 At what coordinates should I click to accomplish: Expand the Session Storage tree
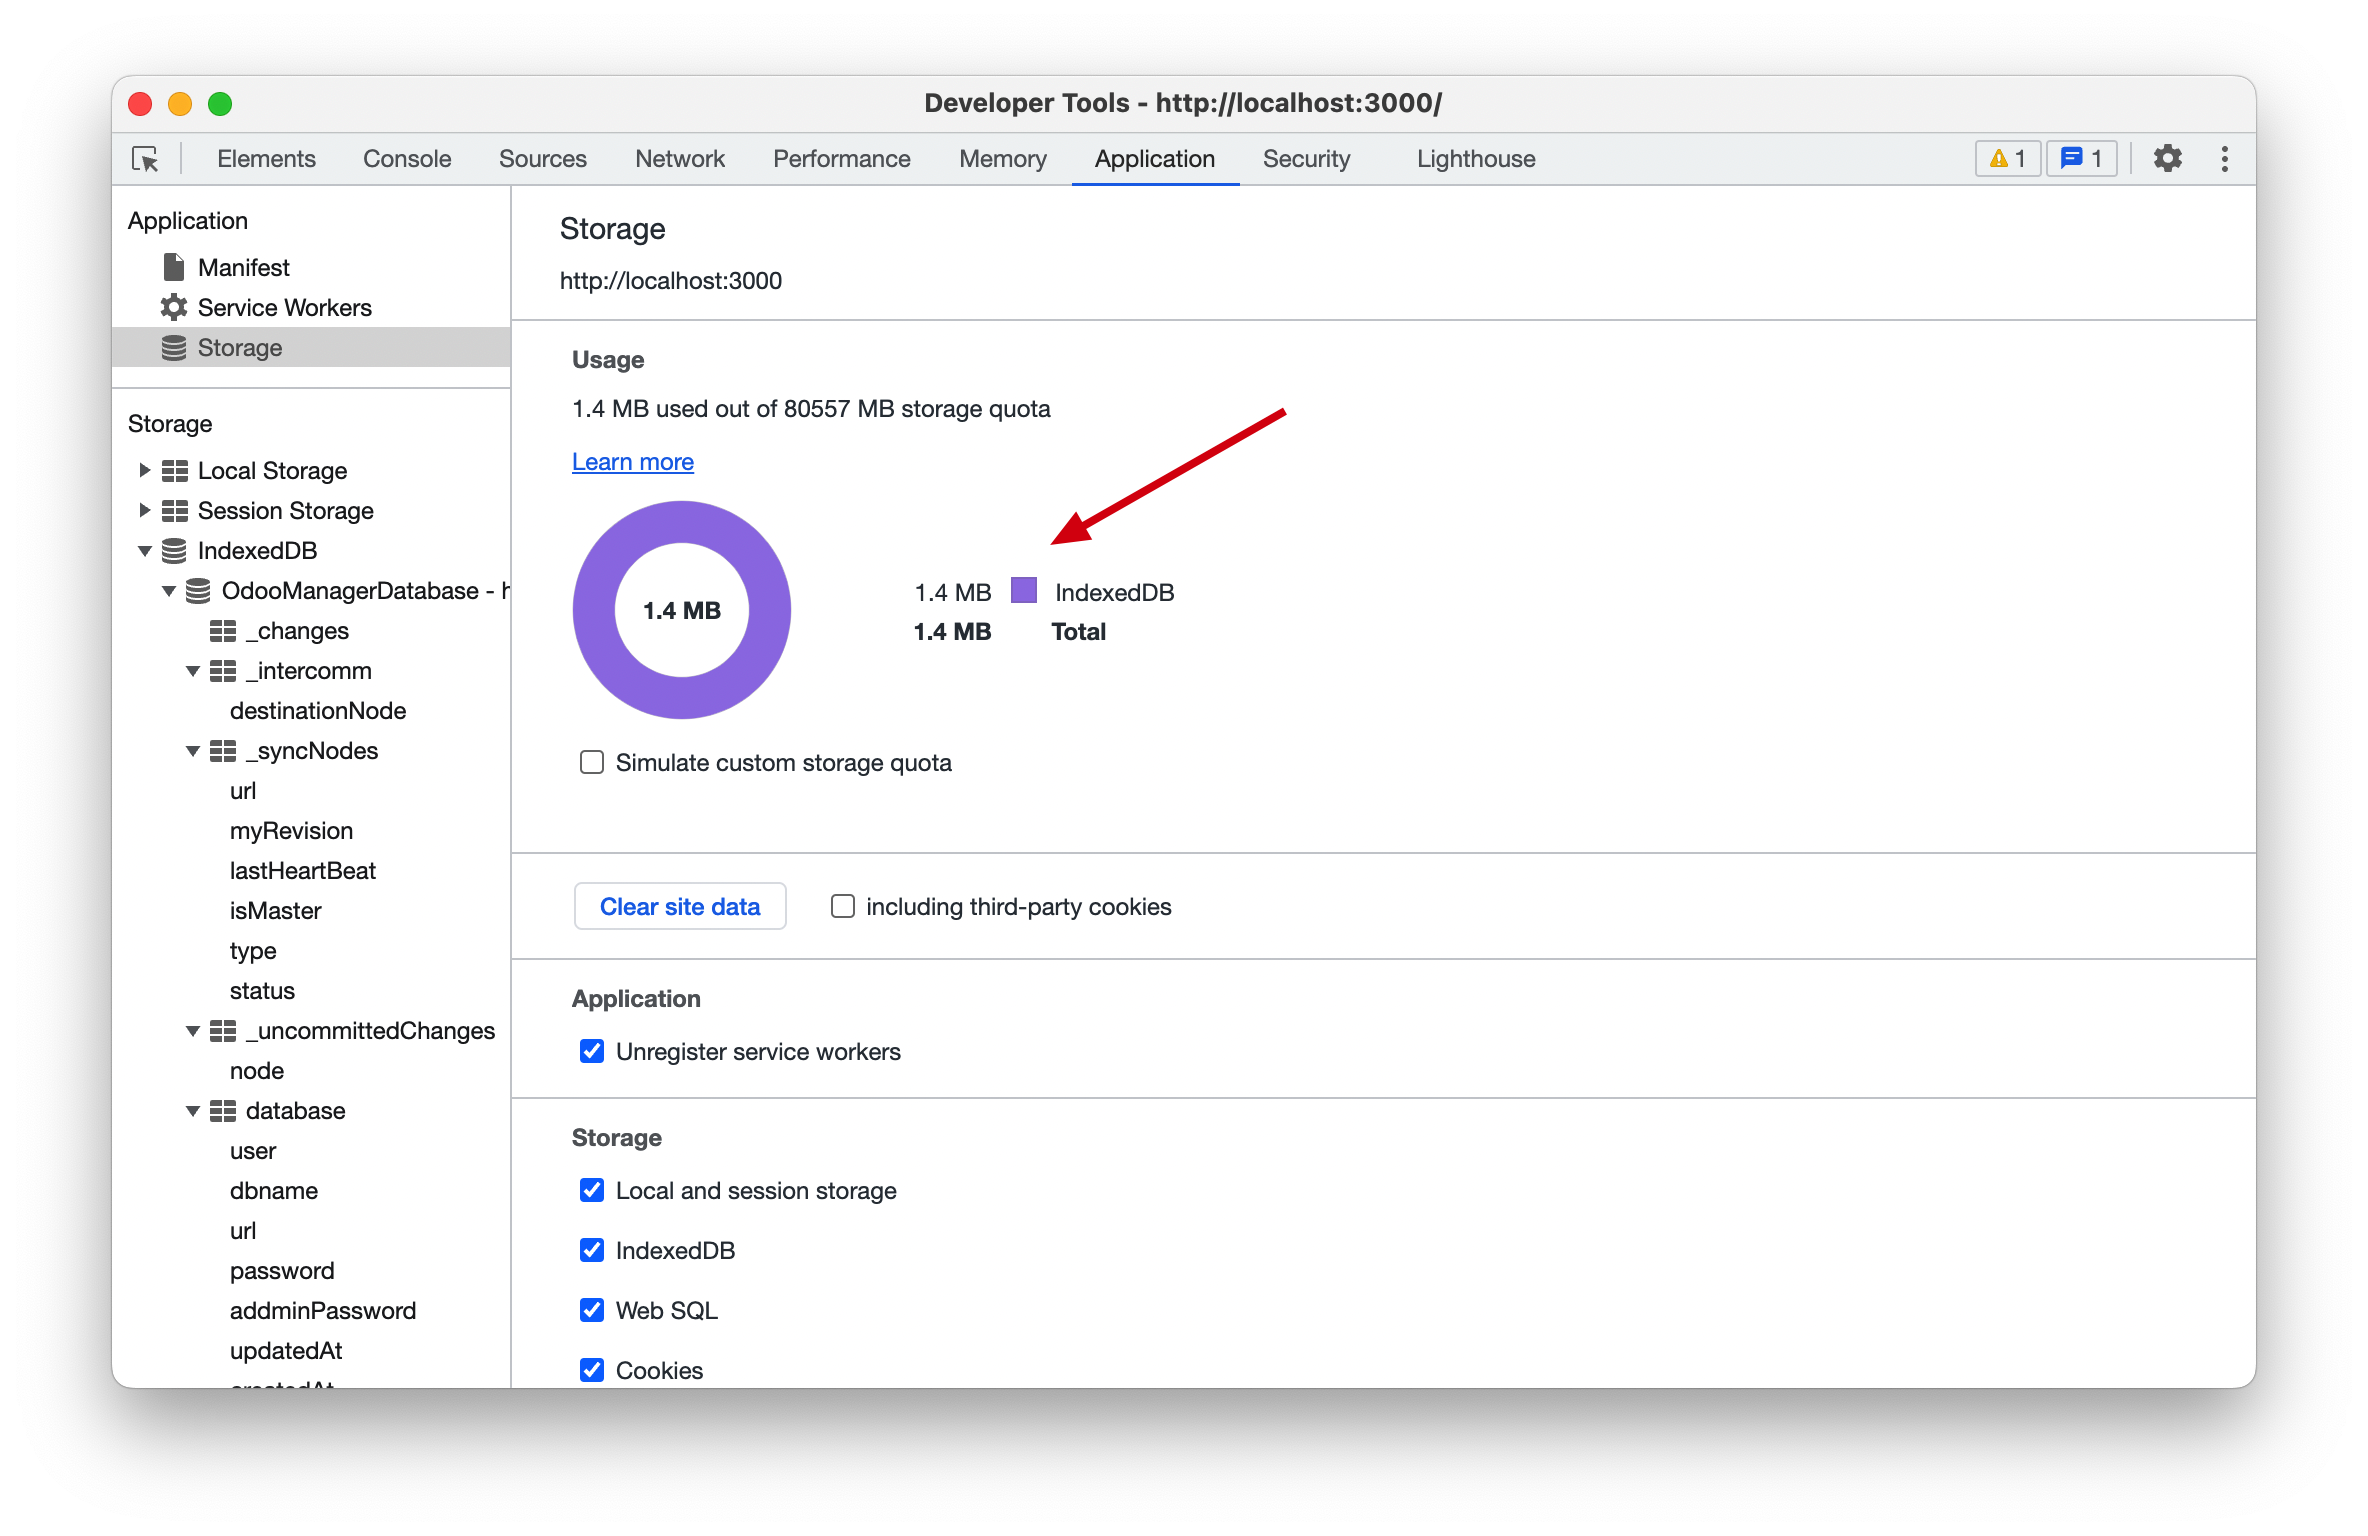point(144,511)
